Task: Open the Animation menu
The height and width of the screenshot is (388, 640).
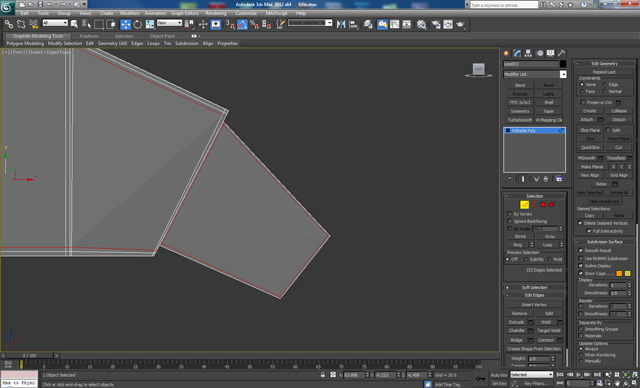Action: coord(155,13)
